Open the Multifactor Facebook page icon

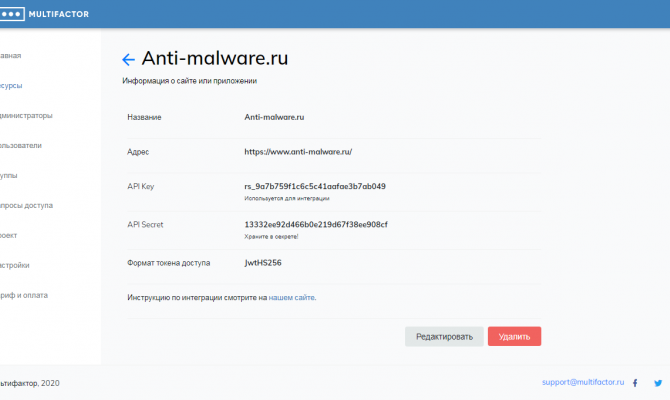[x=635, y=383]
